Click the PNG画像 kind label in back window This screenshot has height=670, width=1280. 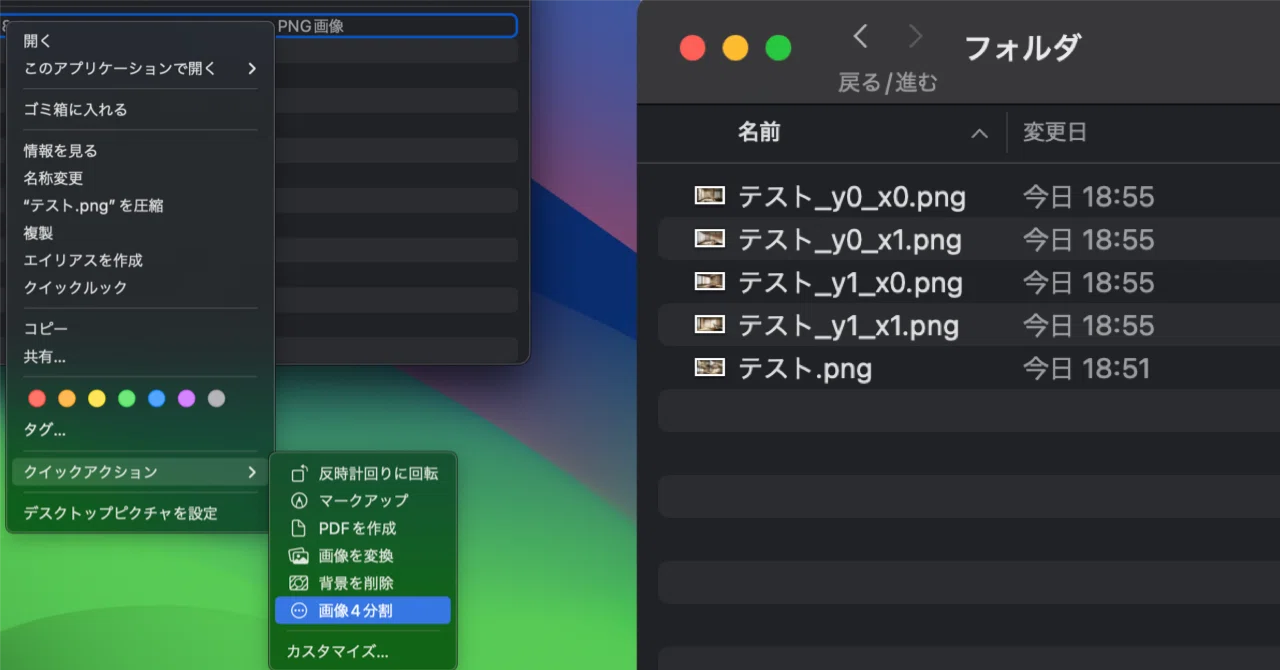[x=310, y=26]
